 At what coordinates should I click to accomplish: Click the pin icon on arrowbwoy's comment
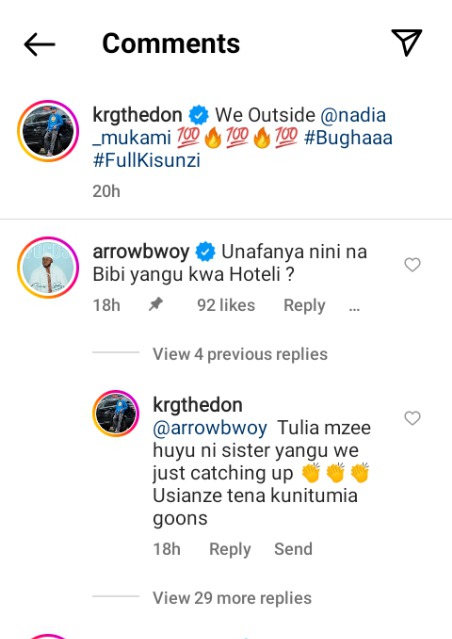click(156, 304)
